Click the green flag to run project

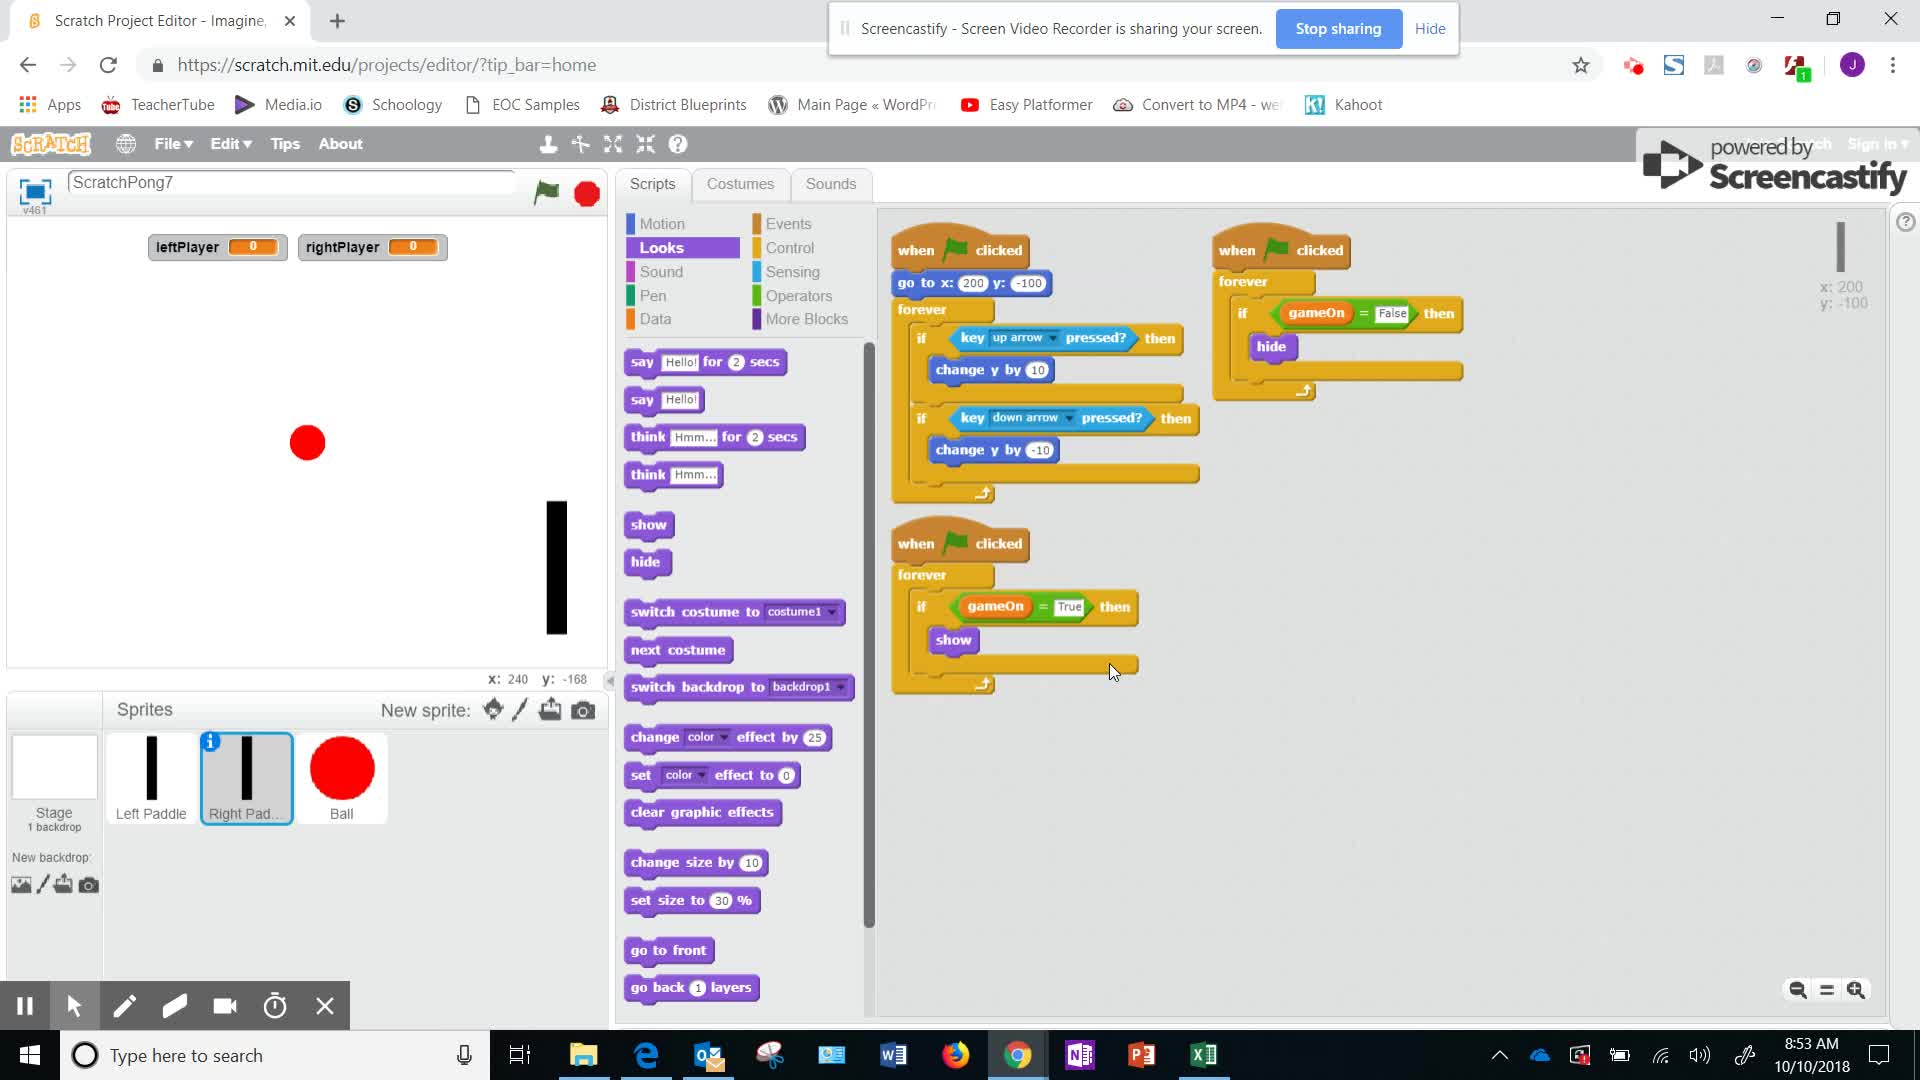pyautogui.click(x=546, y=192)
